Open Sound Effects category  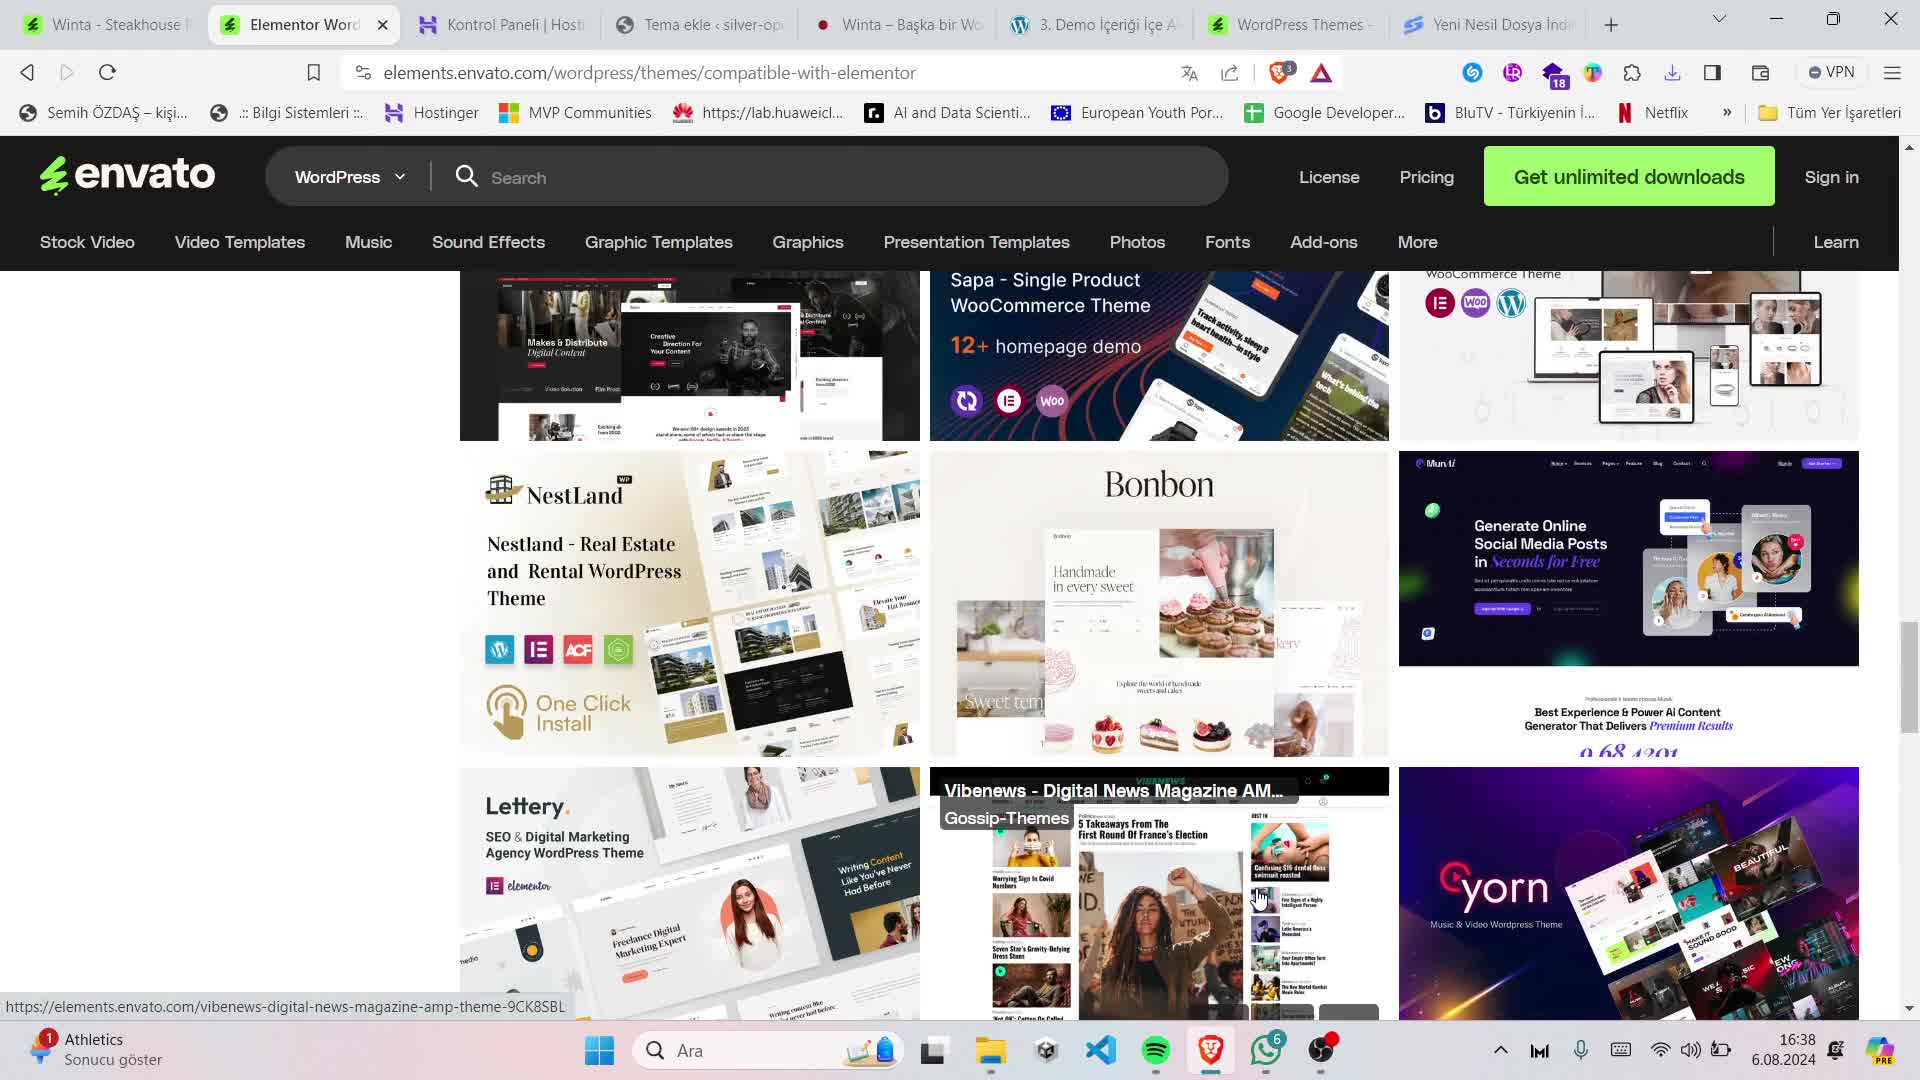point(488,242)
